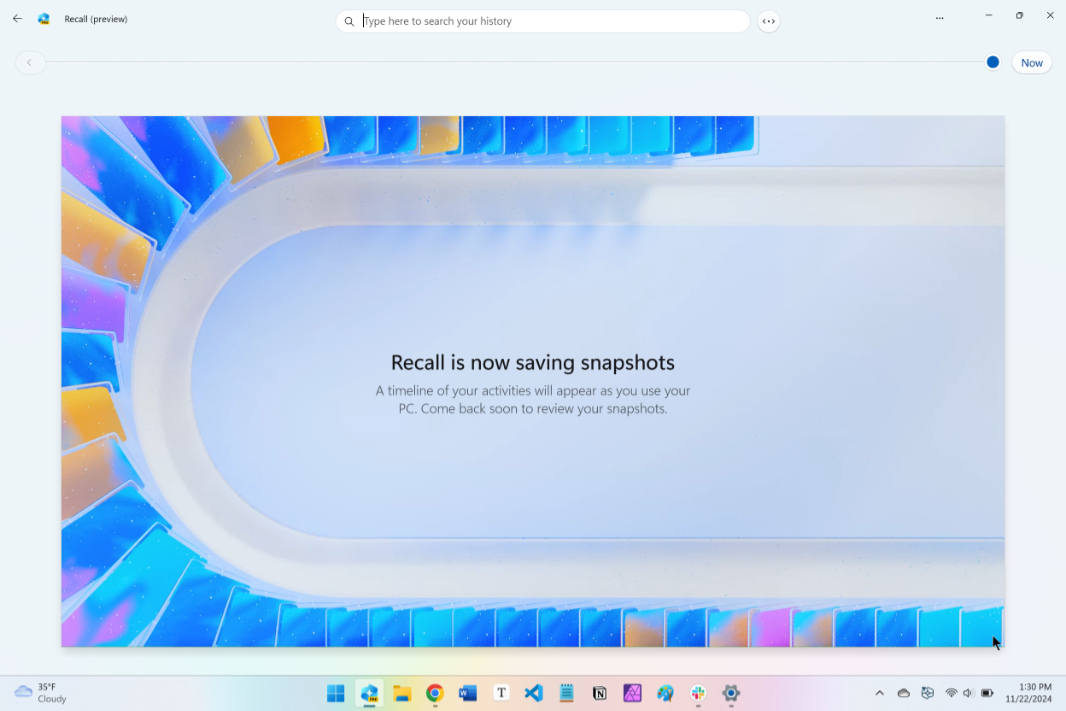1066x711 pixels.
Task: Click the left chevron on the timeline
Action: pos(30,62)
